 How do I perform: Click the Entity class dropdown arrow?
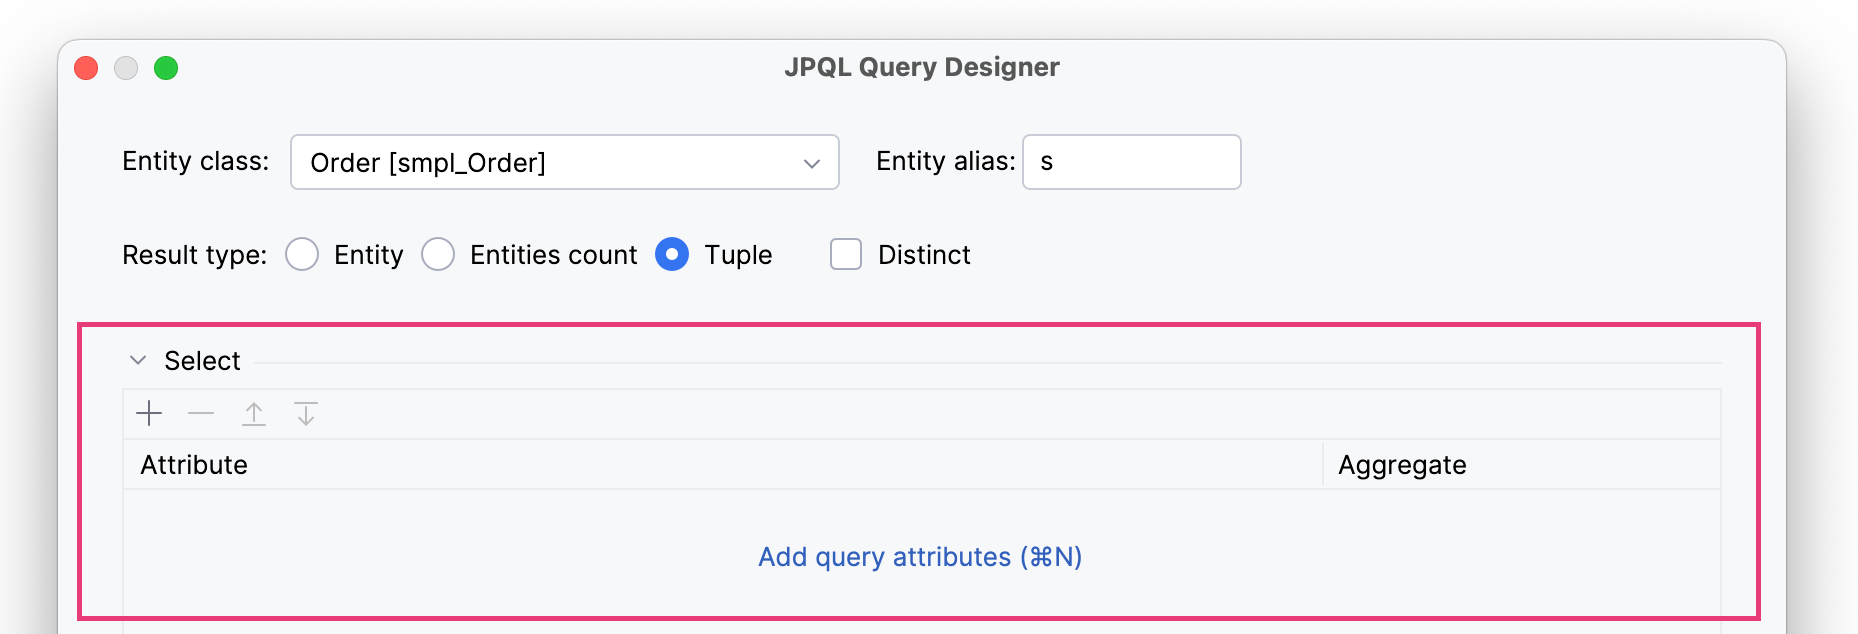(812, 163)
